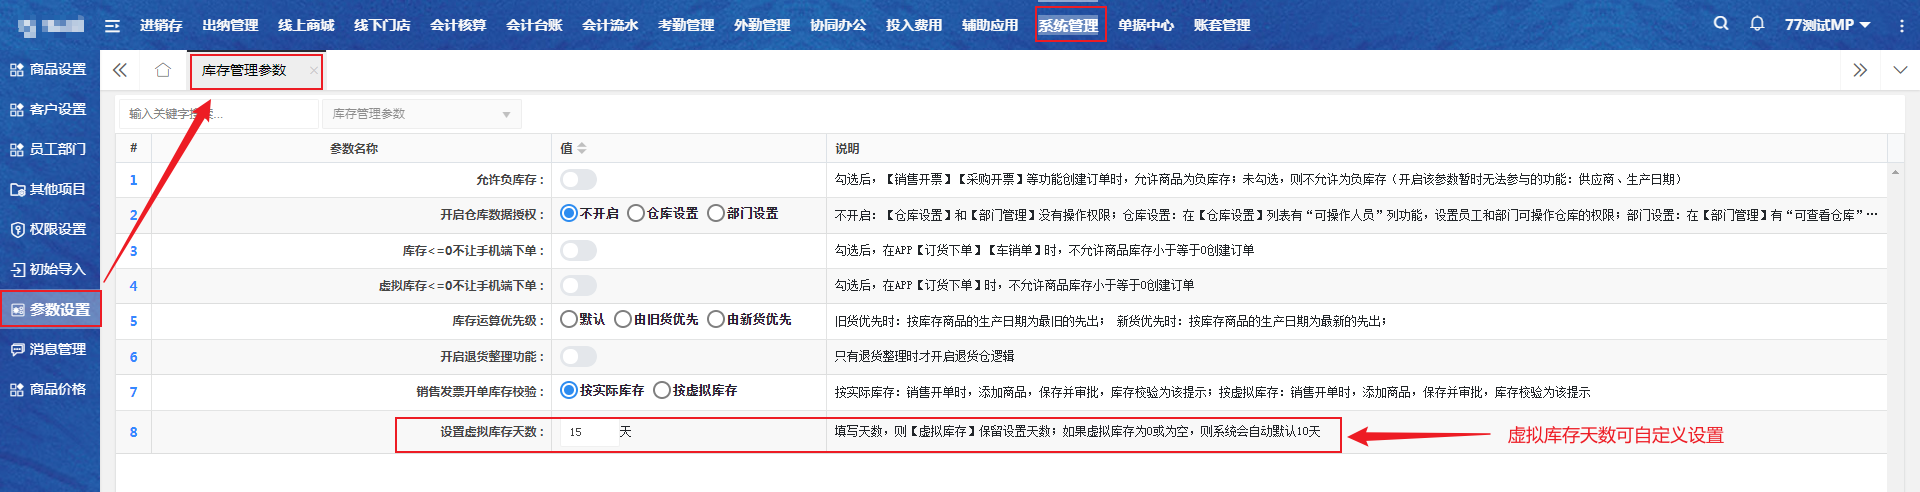Toggle the hamburger menu collapse icon

tap(112, 26)
